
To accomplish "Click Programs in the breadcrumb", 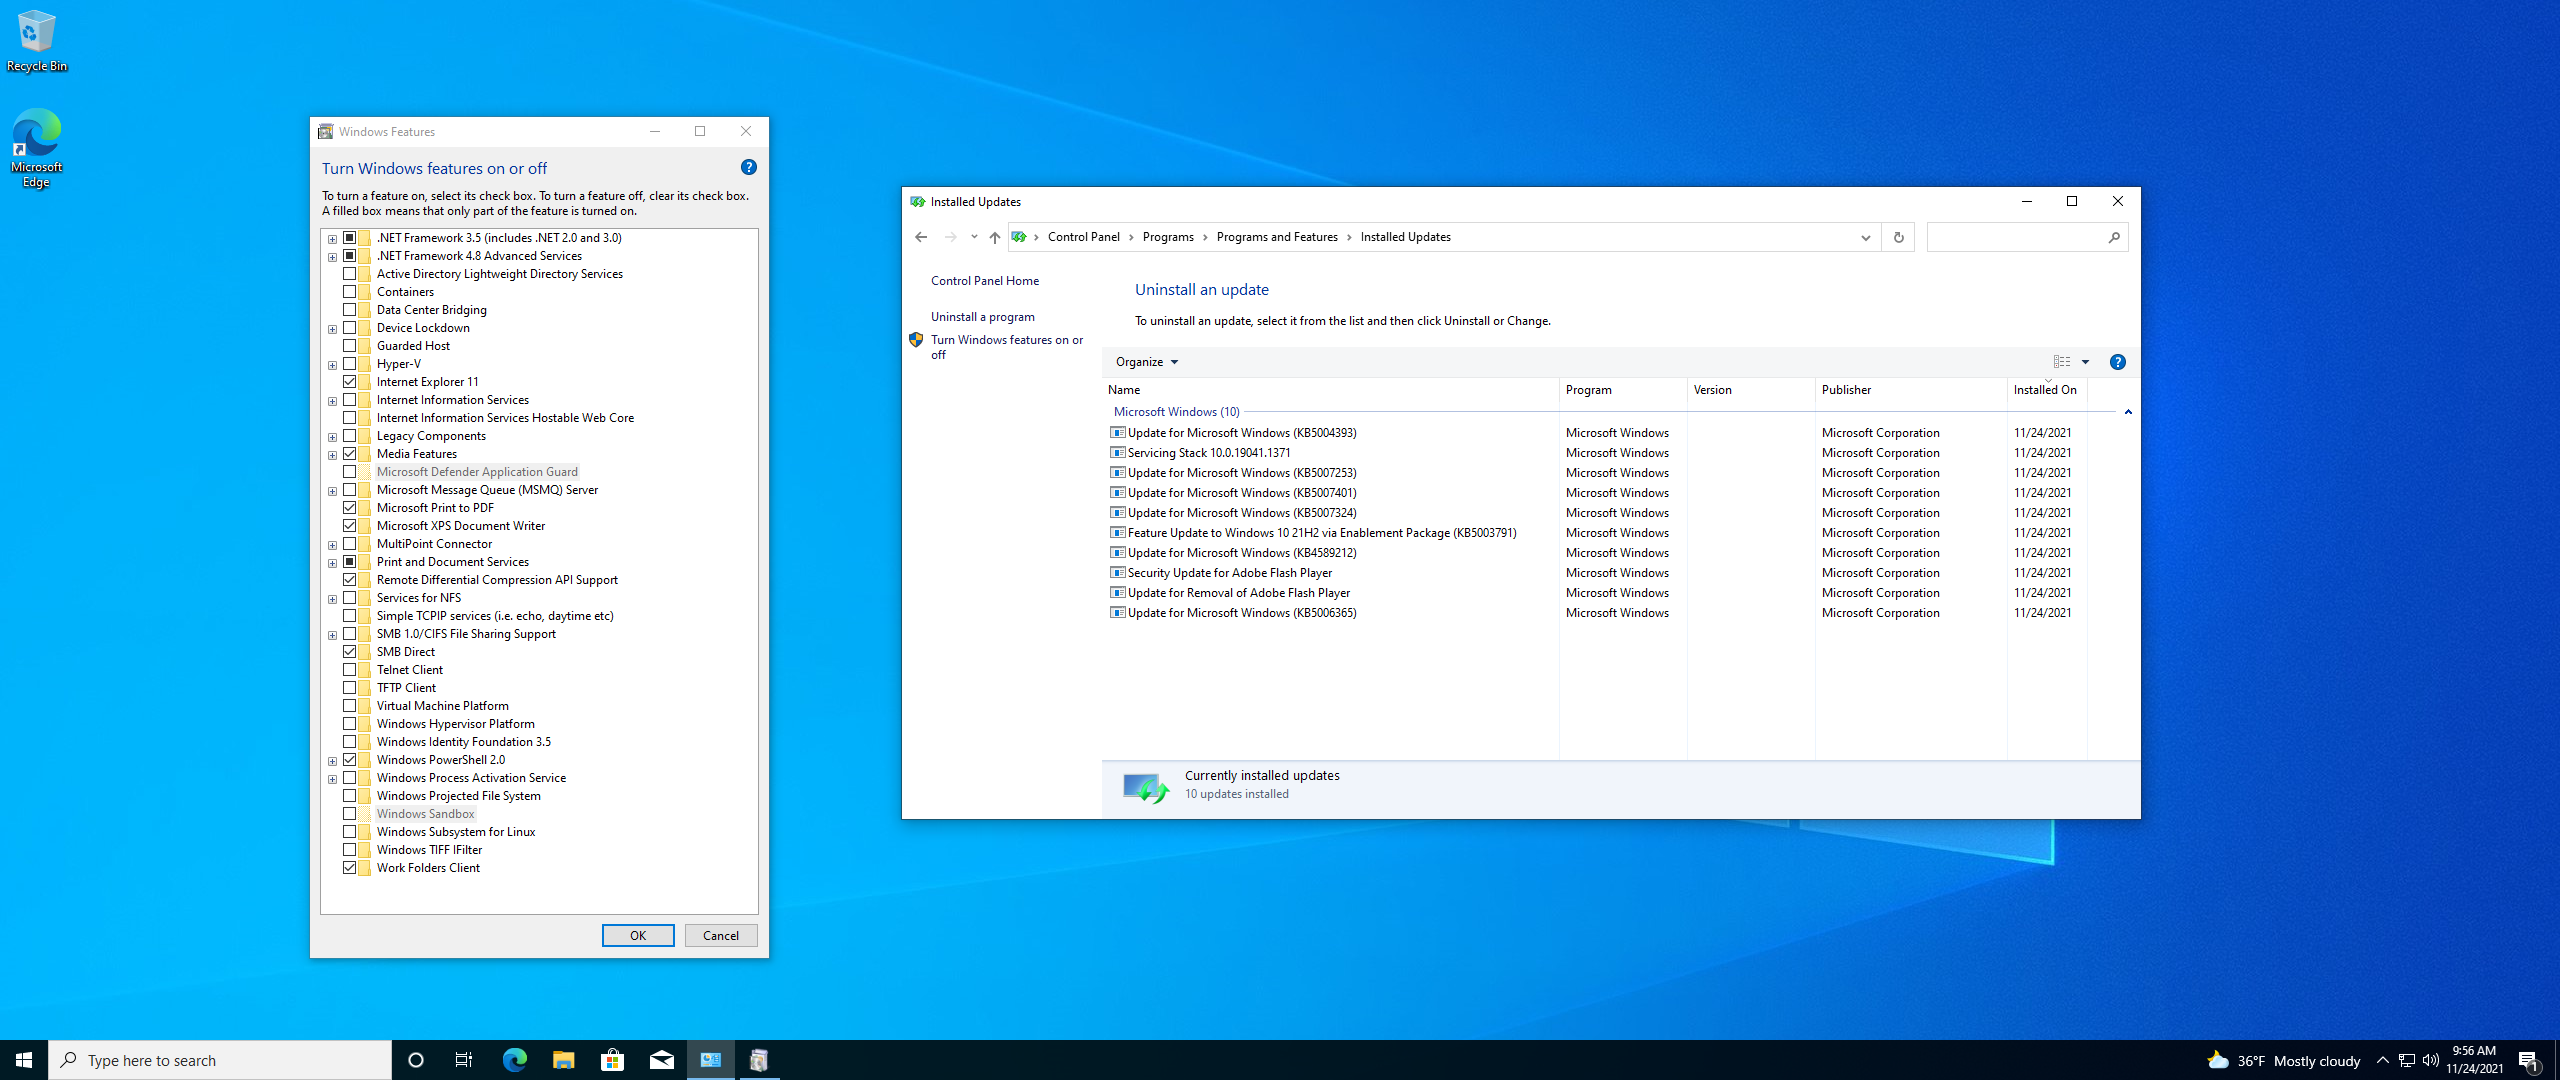I will 1168,237.
